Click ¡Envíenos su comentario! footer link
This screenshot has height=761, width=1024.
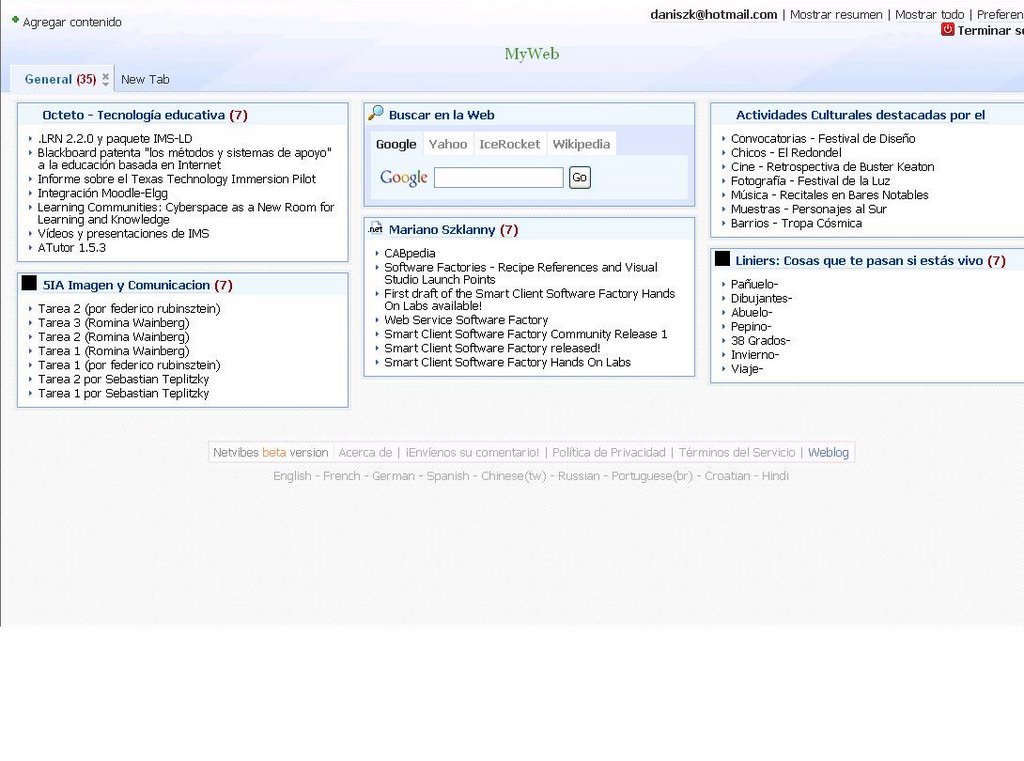click(472, 453)
